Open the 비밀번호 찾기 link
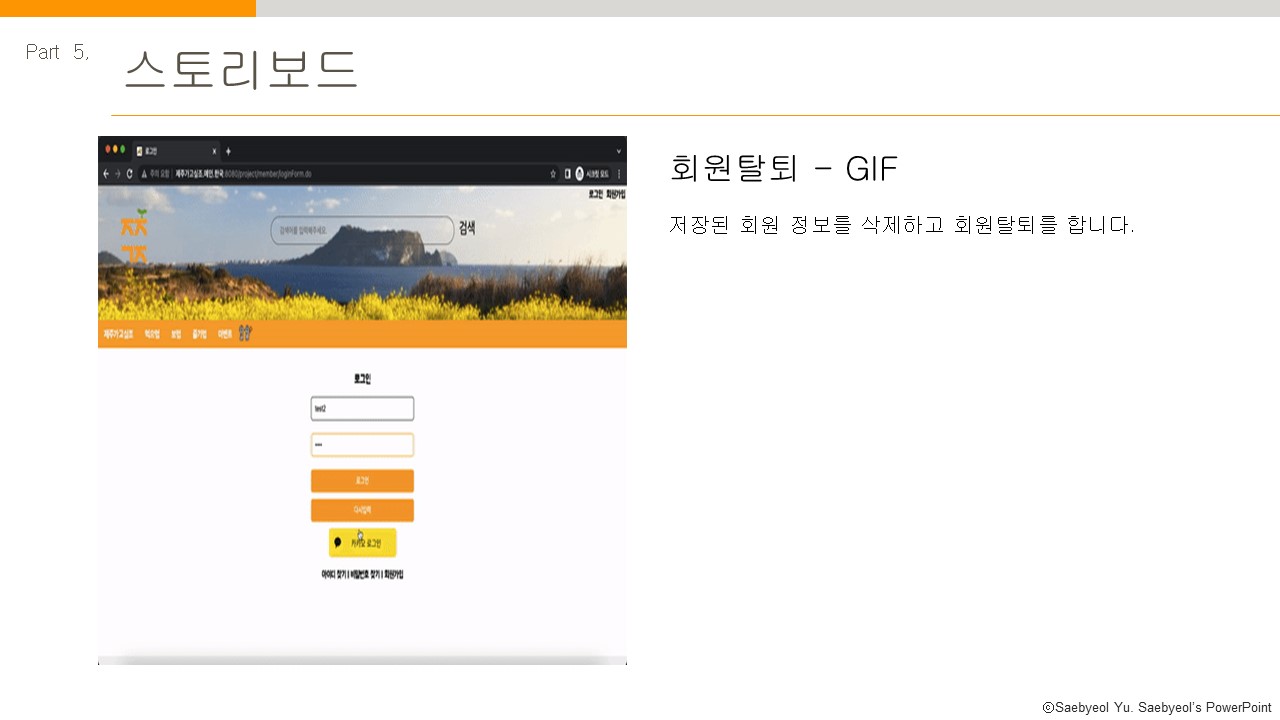 point(365,575)
